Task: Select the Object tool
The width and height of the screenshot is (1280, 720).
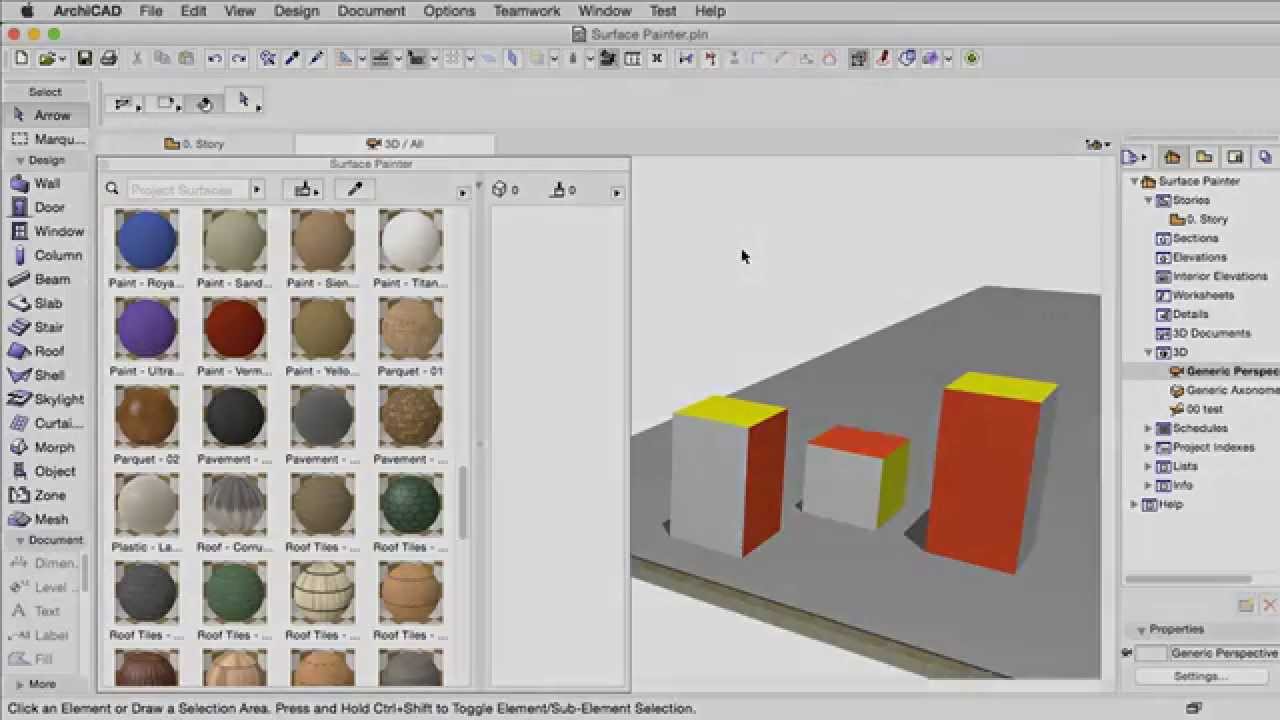Action: [x=45, y=471]
